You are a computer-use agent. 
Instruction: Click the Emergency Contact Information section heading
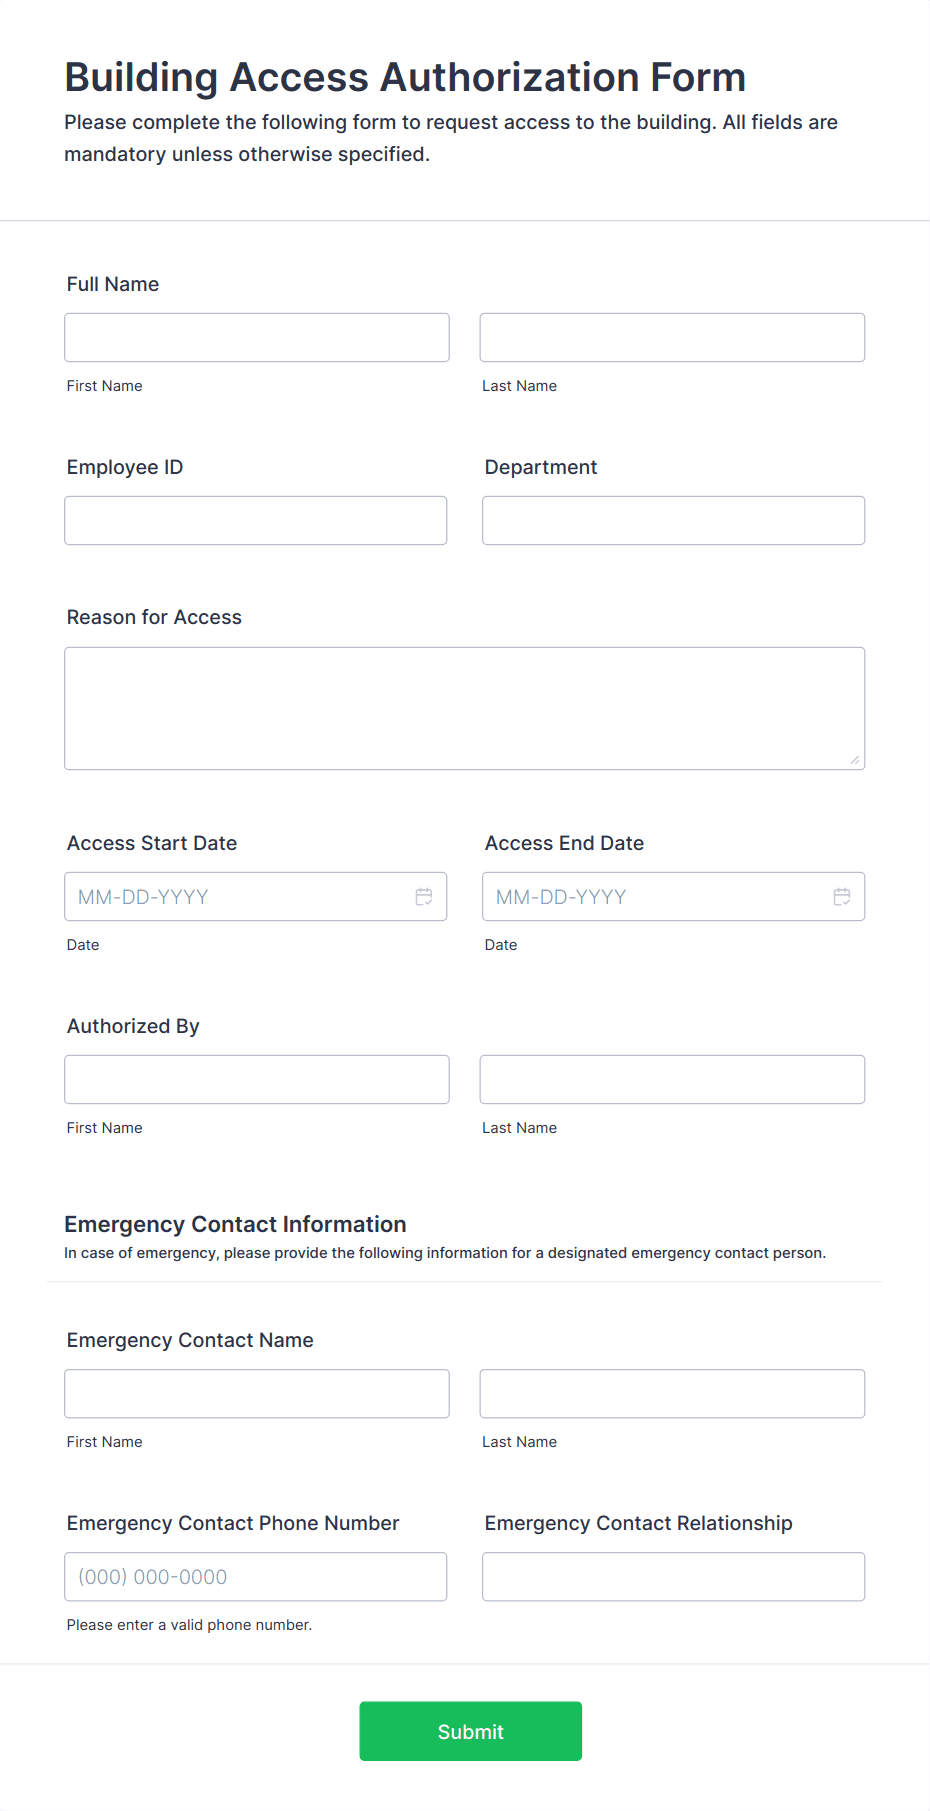(x=234, y=1224)
